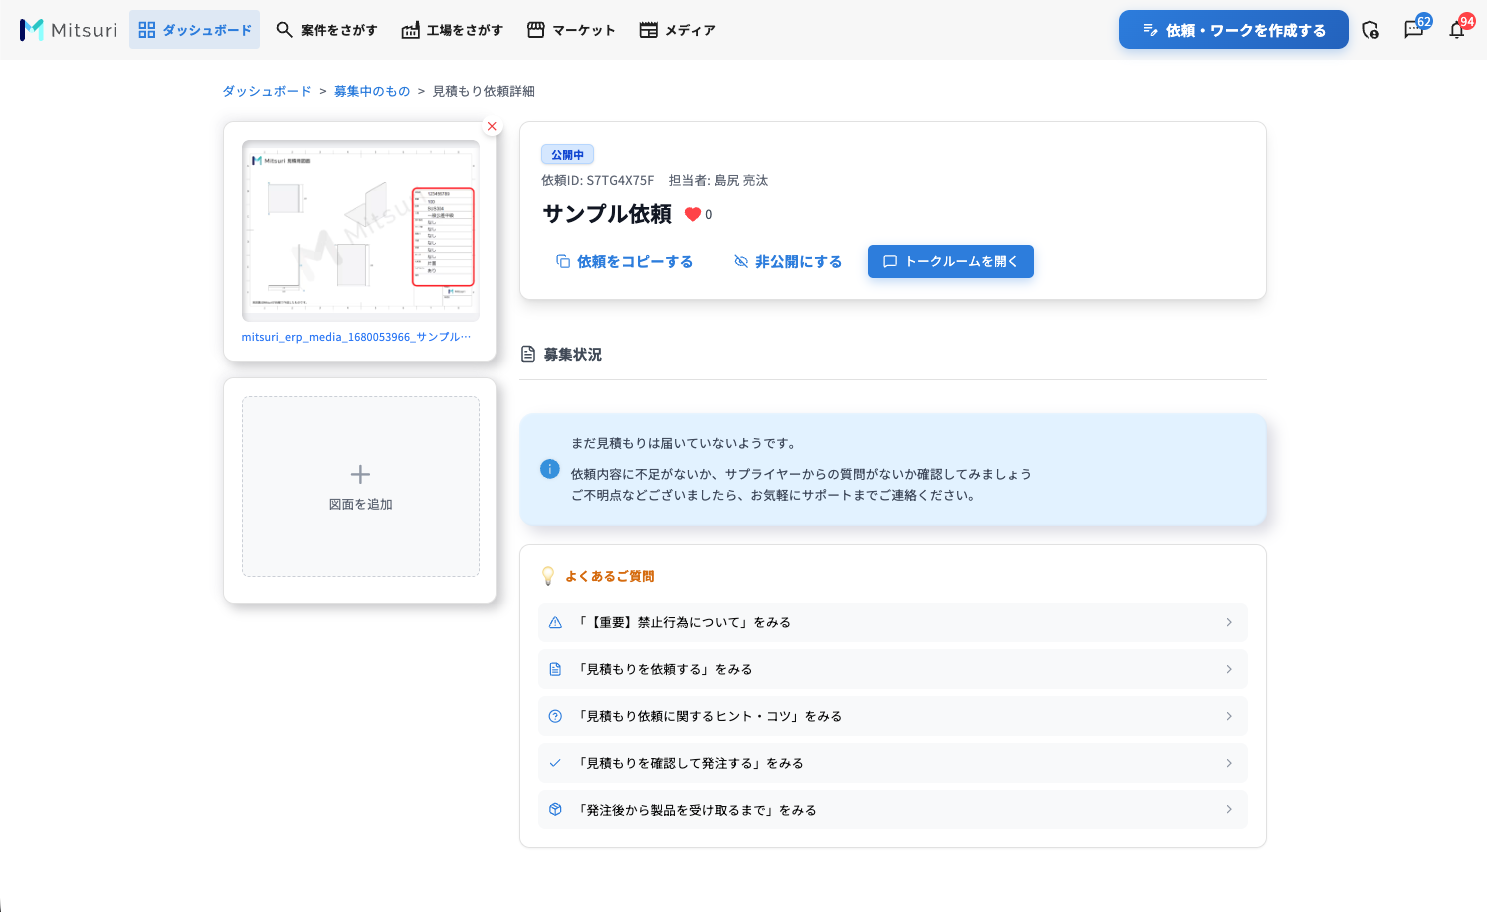Open the ダッシュボード nav tab

[x=194, y=30]
